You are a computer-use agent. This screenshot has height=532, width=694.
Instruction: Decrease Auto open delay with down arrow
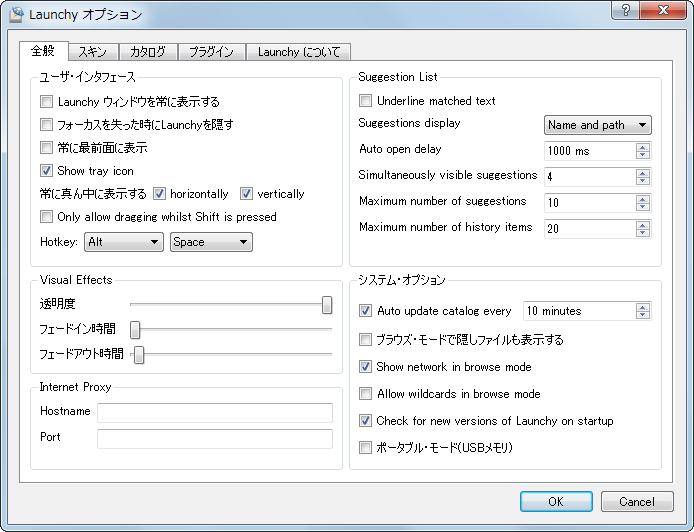tap(643, 155)
